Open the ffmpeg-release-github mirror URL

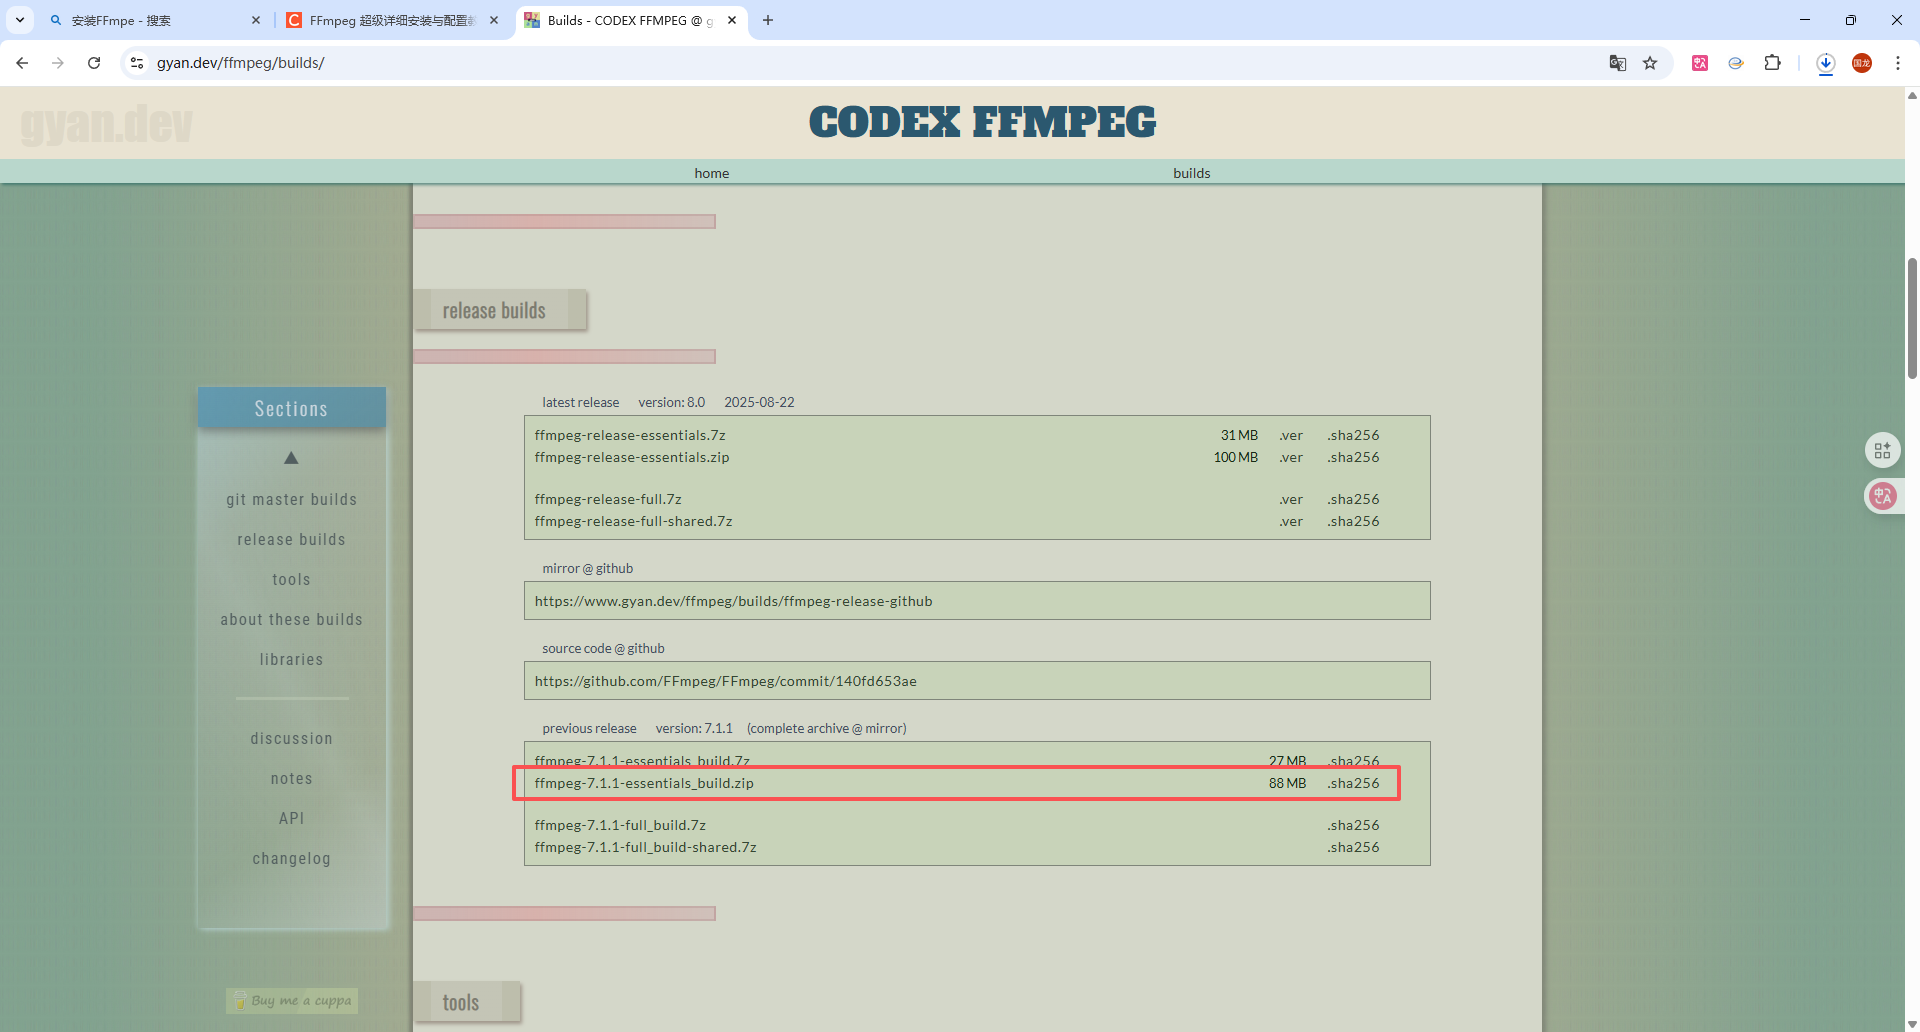(733, 601)
